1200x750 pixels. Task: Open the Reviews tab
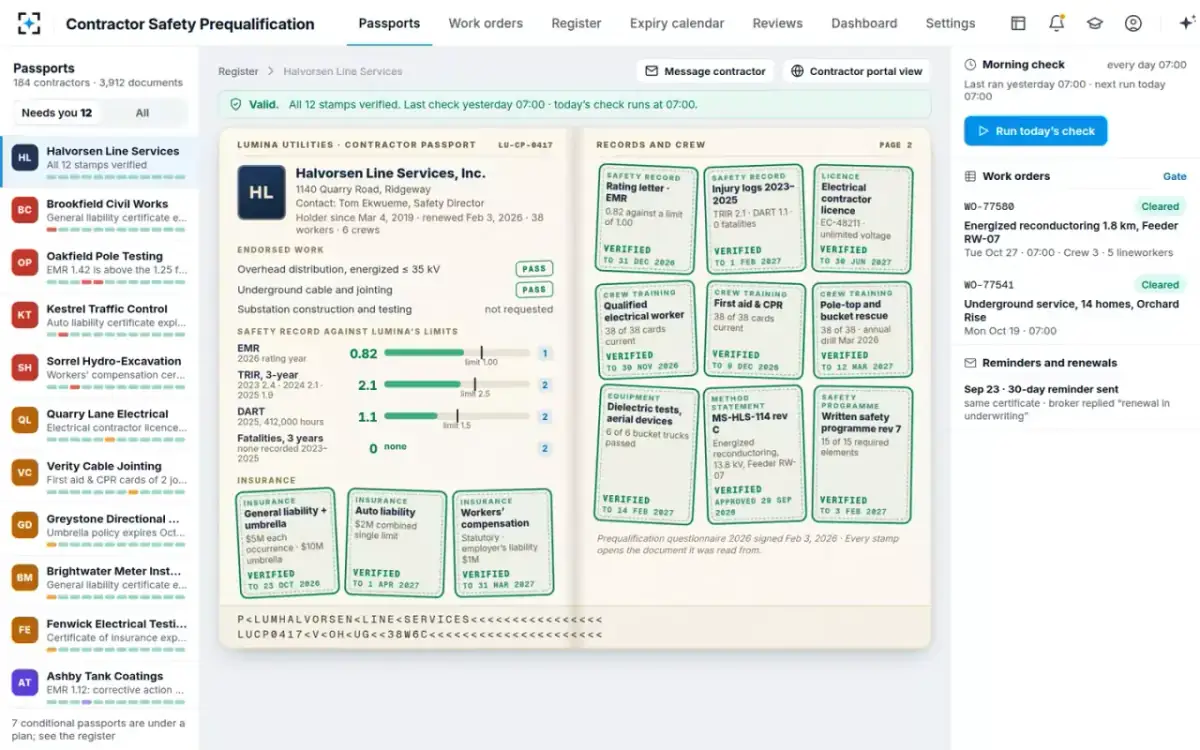(777, 23)
